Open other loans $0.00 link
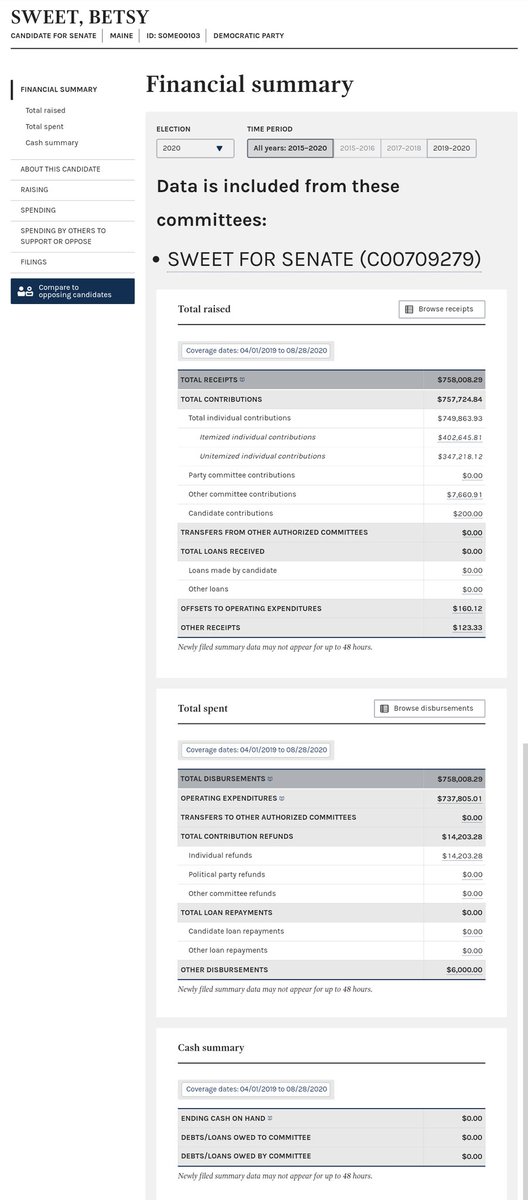This screenshot has height=1200, width=528. 472,589
